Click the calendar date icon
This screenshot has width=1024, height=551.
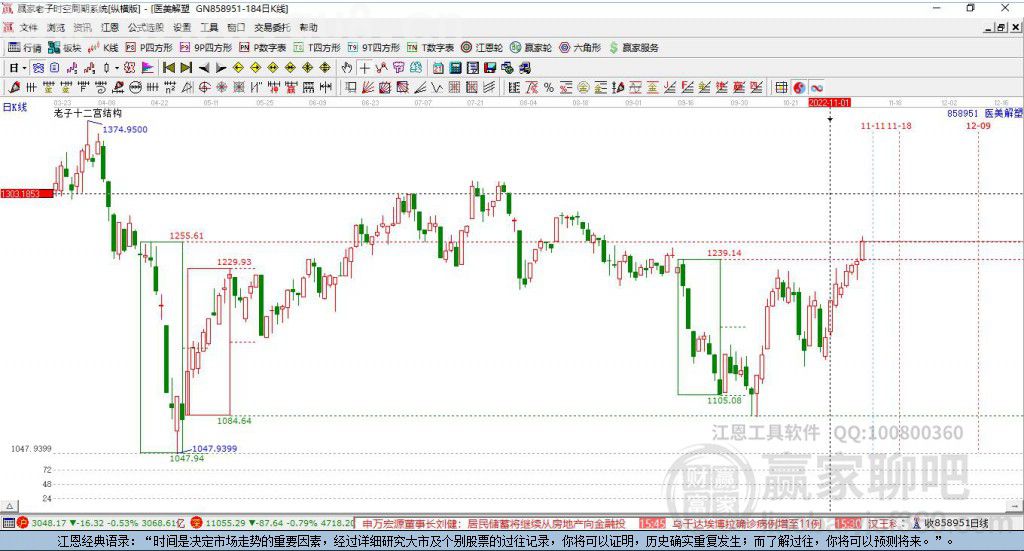tap(438, 68)
